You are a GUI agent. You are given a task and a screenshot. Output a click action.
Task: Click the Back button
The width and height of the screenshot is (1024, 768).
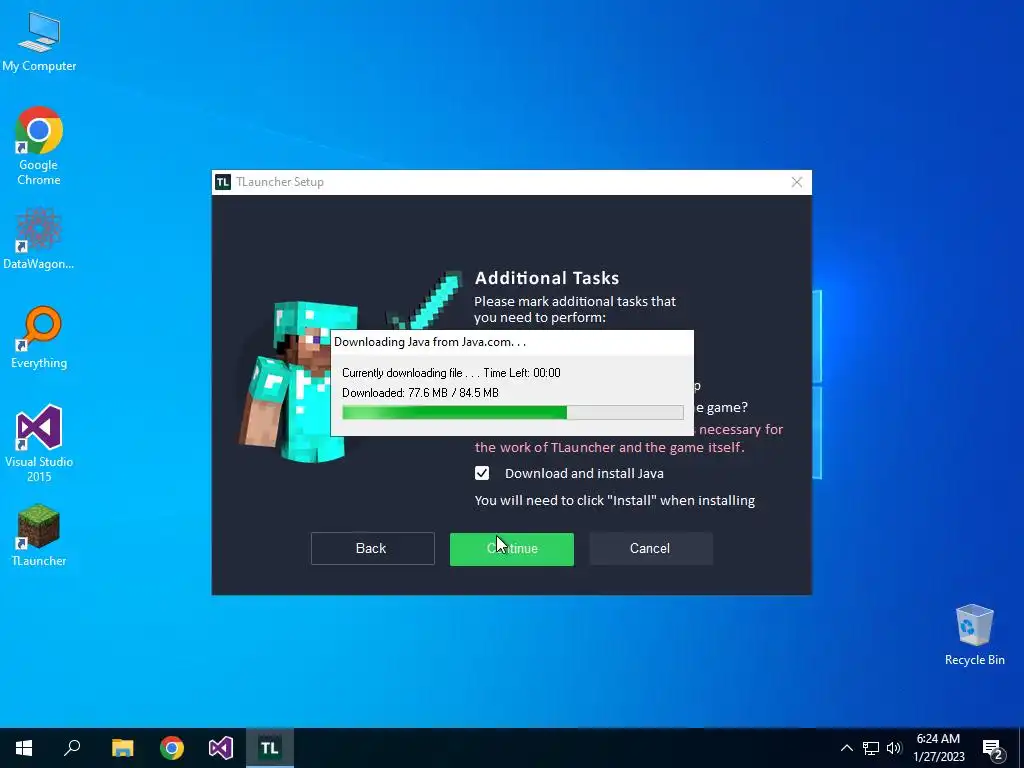click(x=372, y=549)
